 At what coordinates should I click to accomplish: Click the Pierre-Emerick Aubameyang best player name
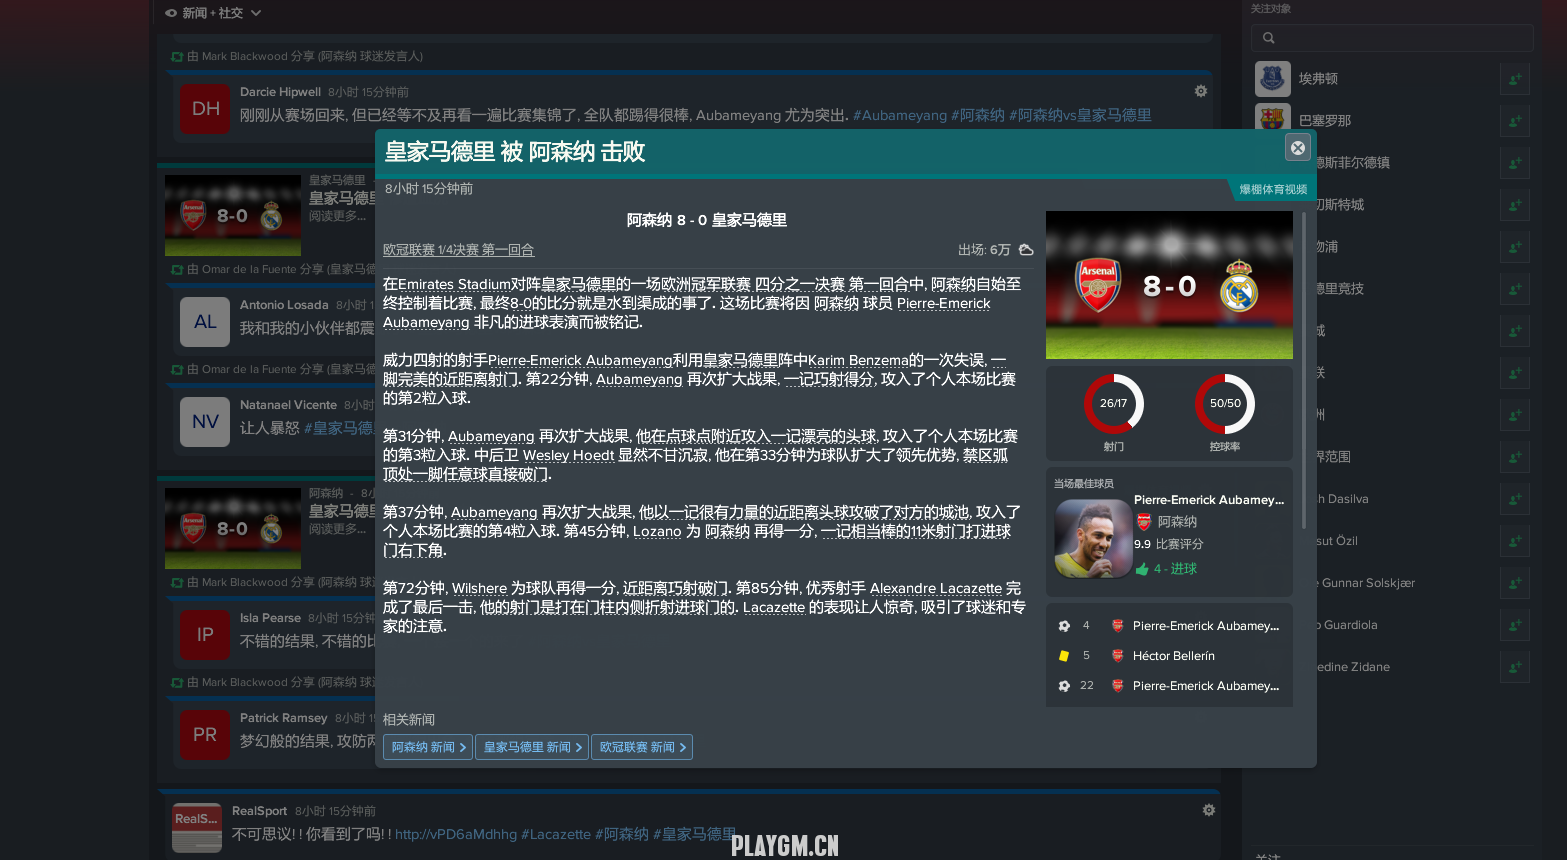[1209, 500]
